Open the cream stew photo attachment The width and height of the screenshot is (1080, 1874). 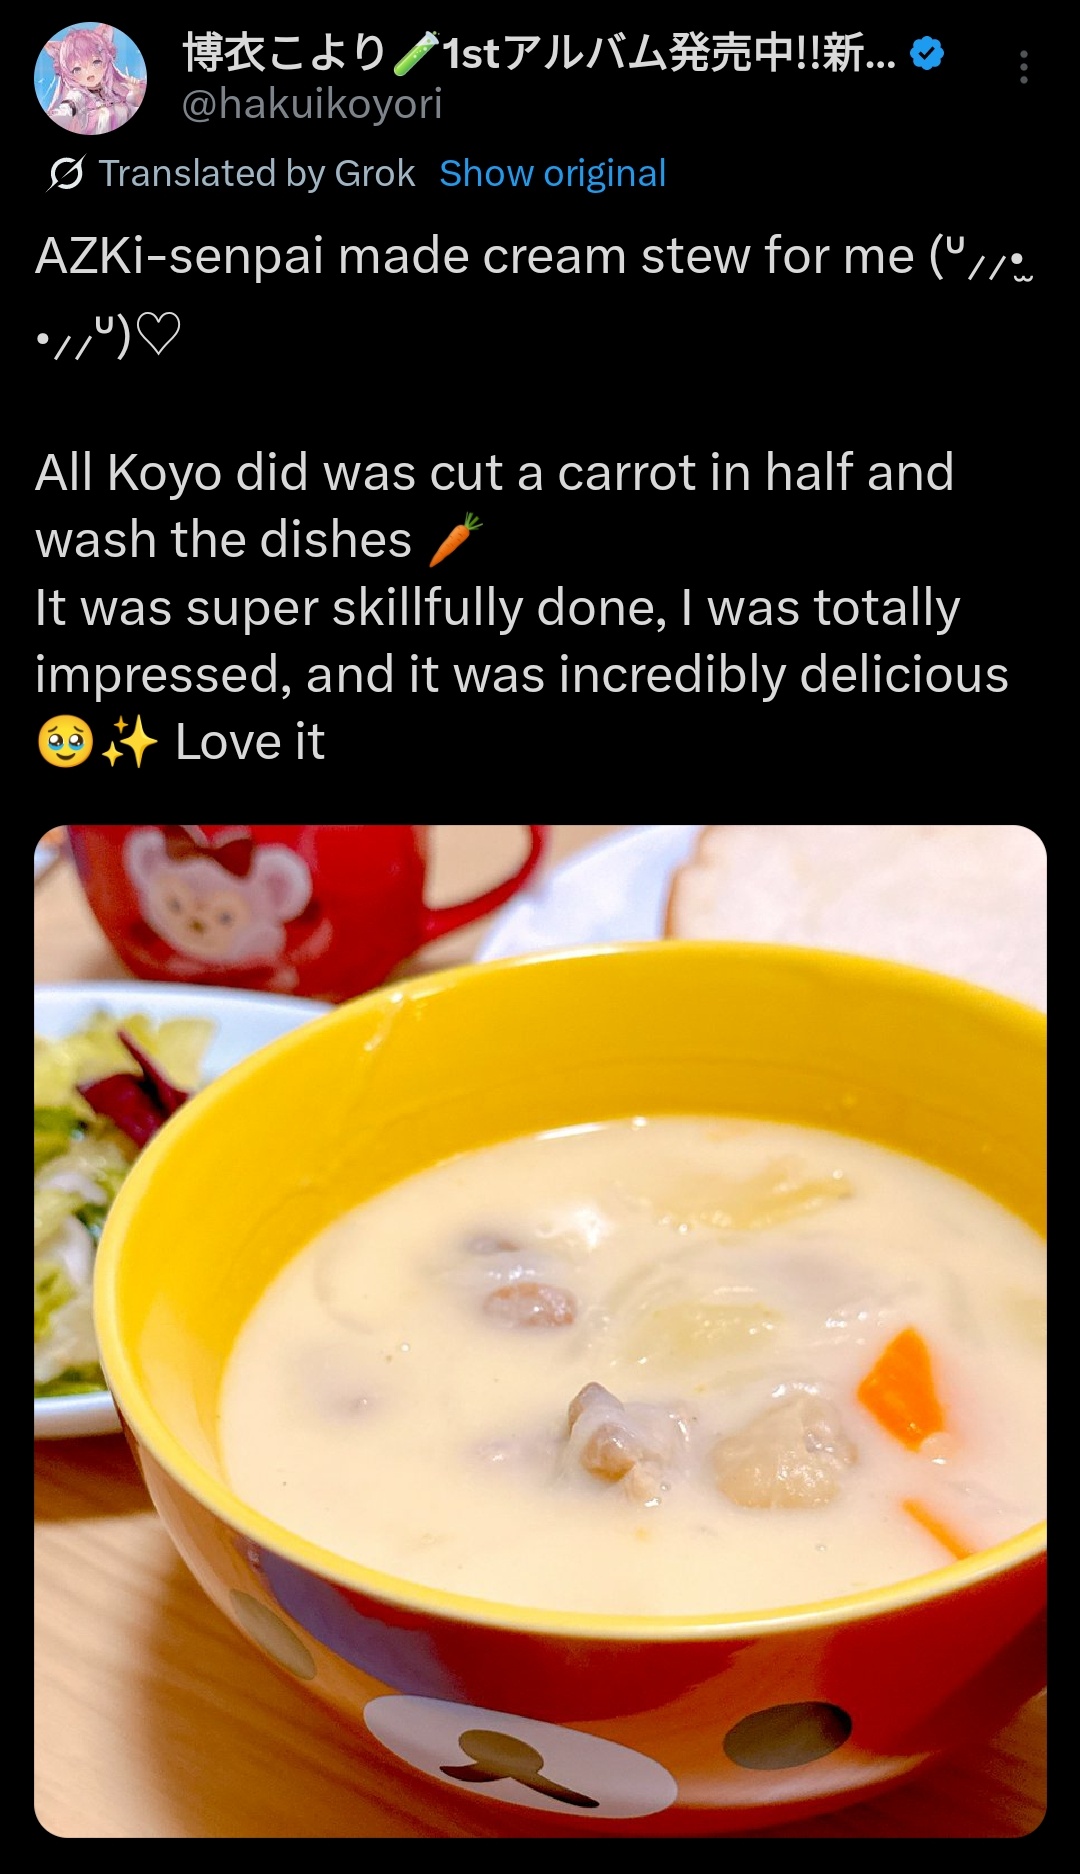point(540,1331)
